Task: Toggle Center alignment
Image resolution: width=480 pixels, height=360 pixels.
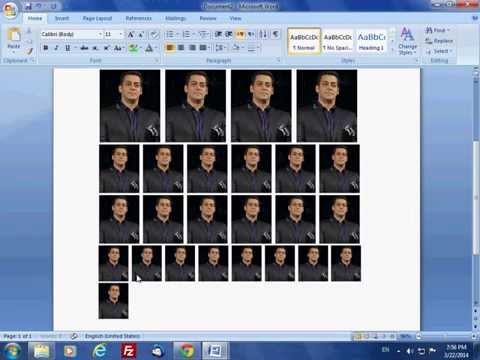Action: pyautogui.click(x=181, y=48)
